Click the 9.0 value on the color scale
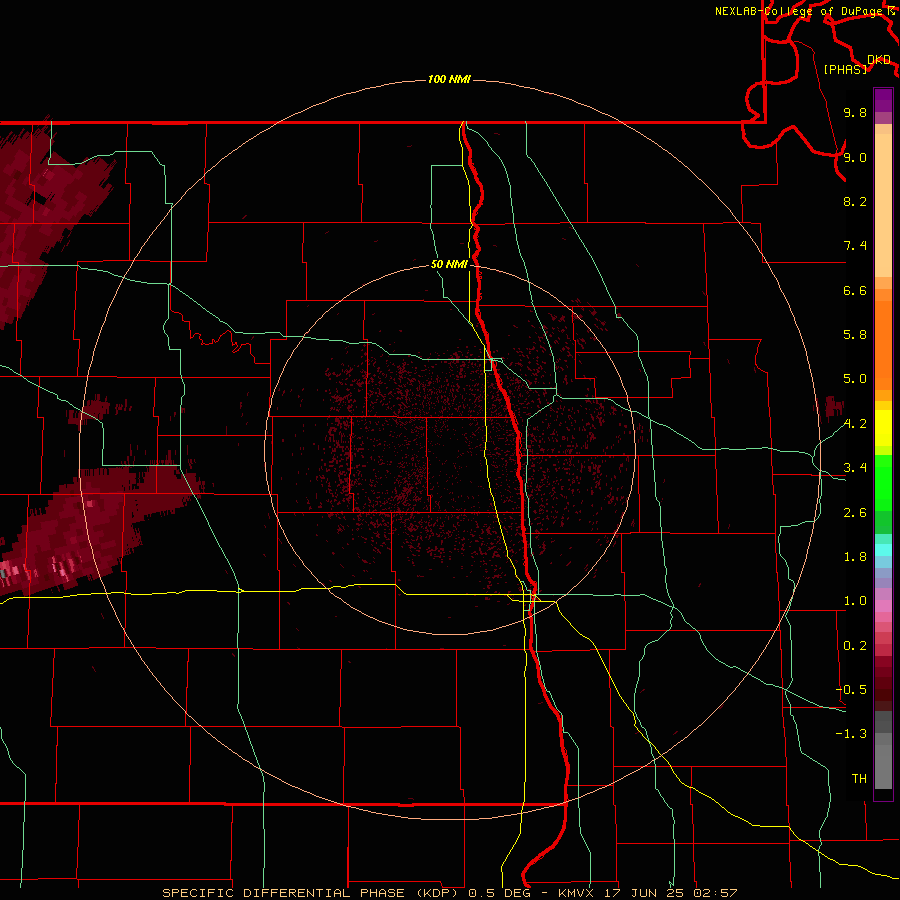Image resolution: width=900 pixels, height=900 pixels. pos(855,157)
